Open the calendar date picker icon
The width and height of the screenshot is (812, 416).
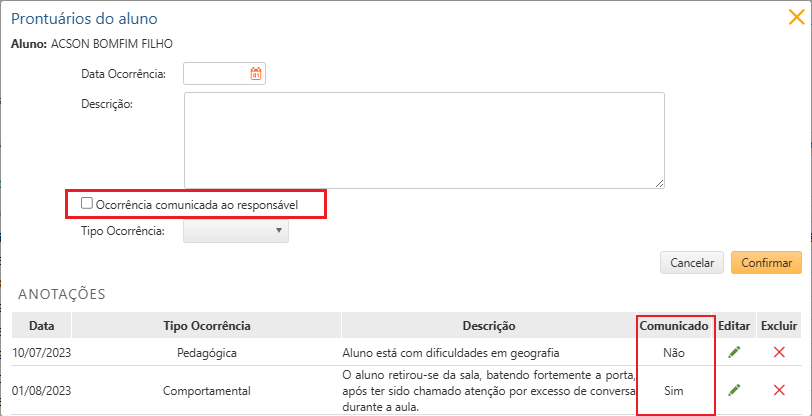tap(255, 73)
